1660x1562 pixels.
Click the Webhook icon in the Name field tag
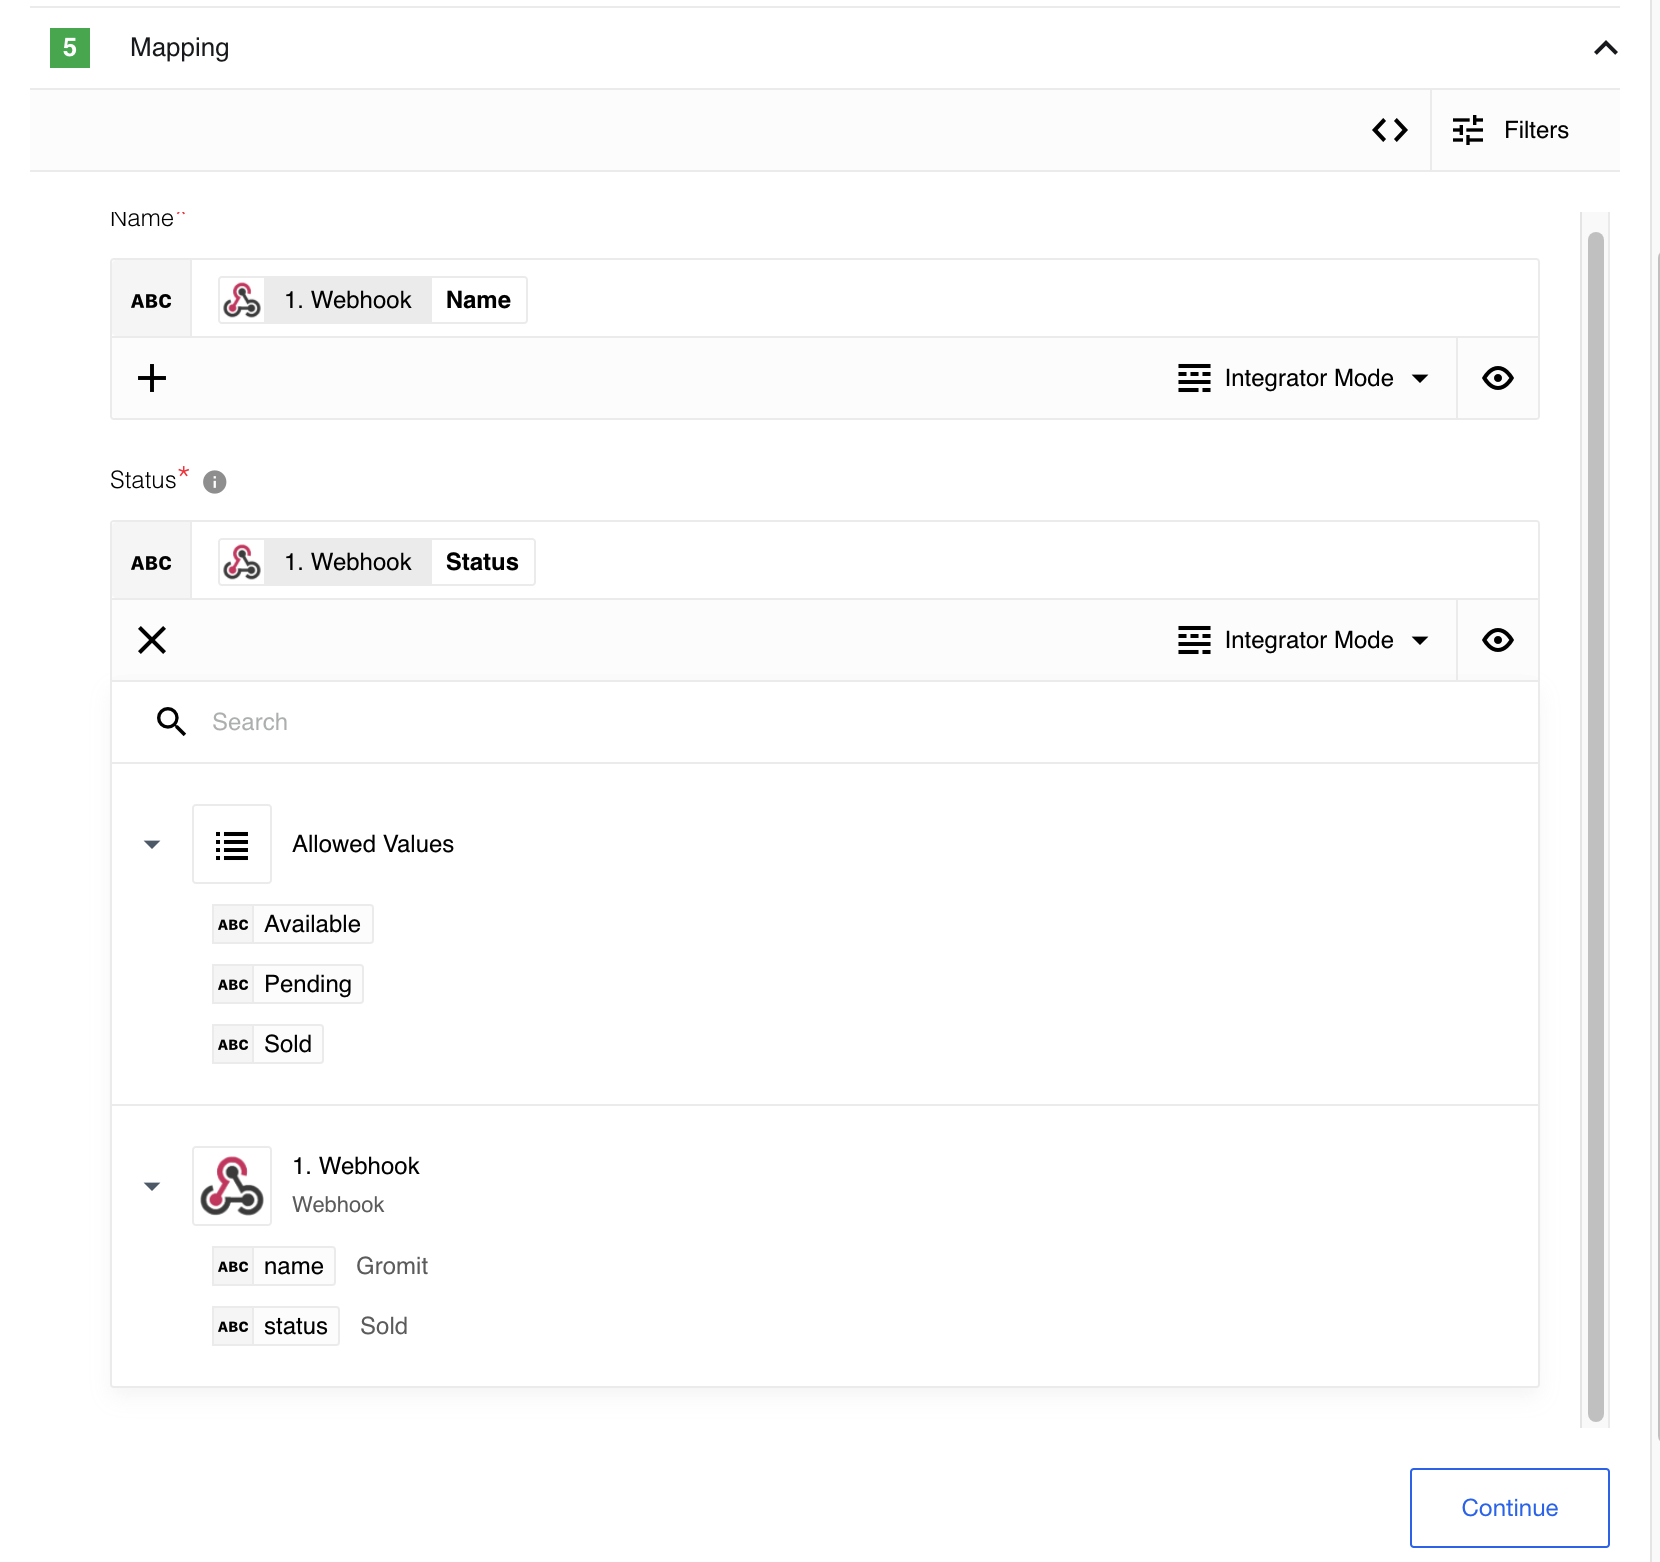[242, 300]
